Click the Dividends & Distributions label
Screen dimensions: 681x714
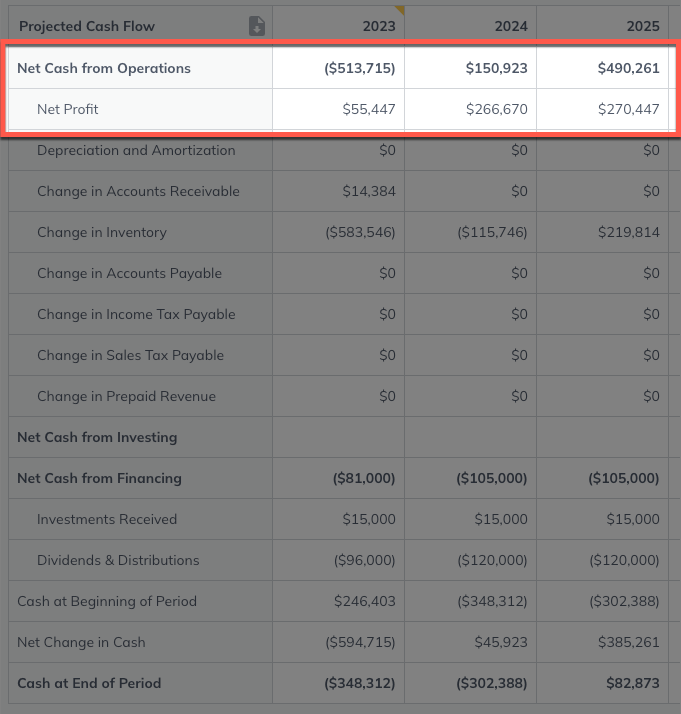tap(118, 560)
